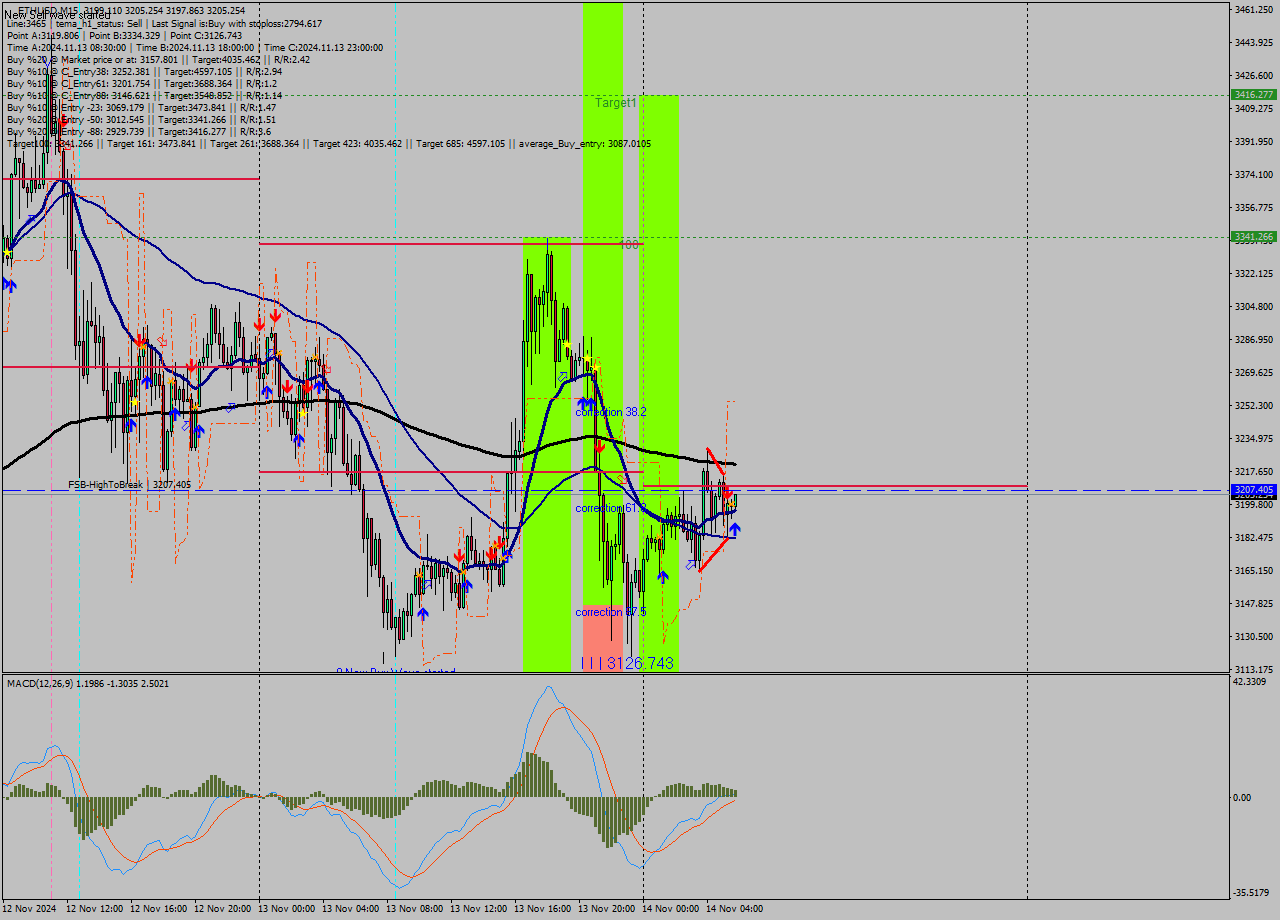Click the tema_h1_status Sell info line
This screenshot has height=920, width=1280.
coord(164,23)
